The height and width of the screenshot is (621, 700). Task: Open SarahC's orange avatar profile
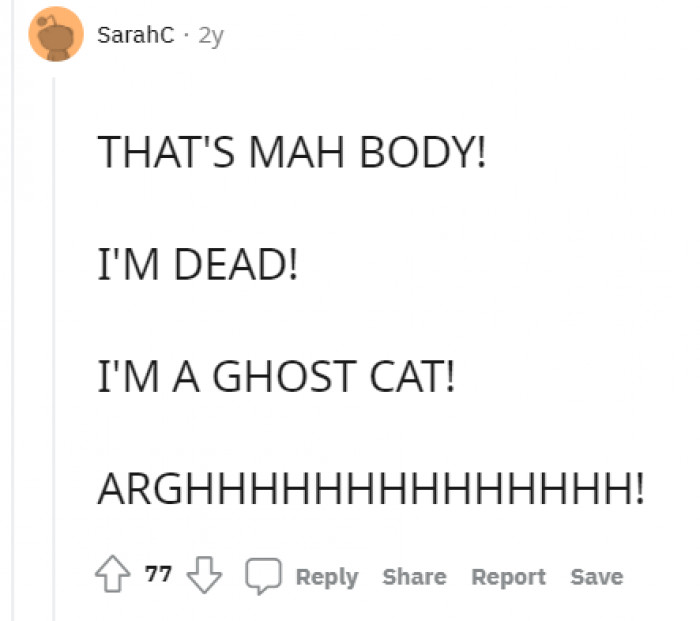(56, 34)
